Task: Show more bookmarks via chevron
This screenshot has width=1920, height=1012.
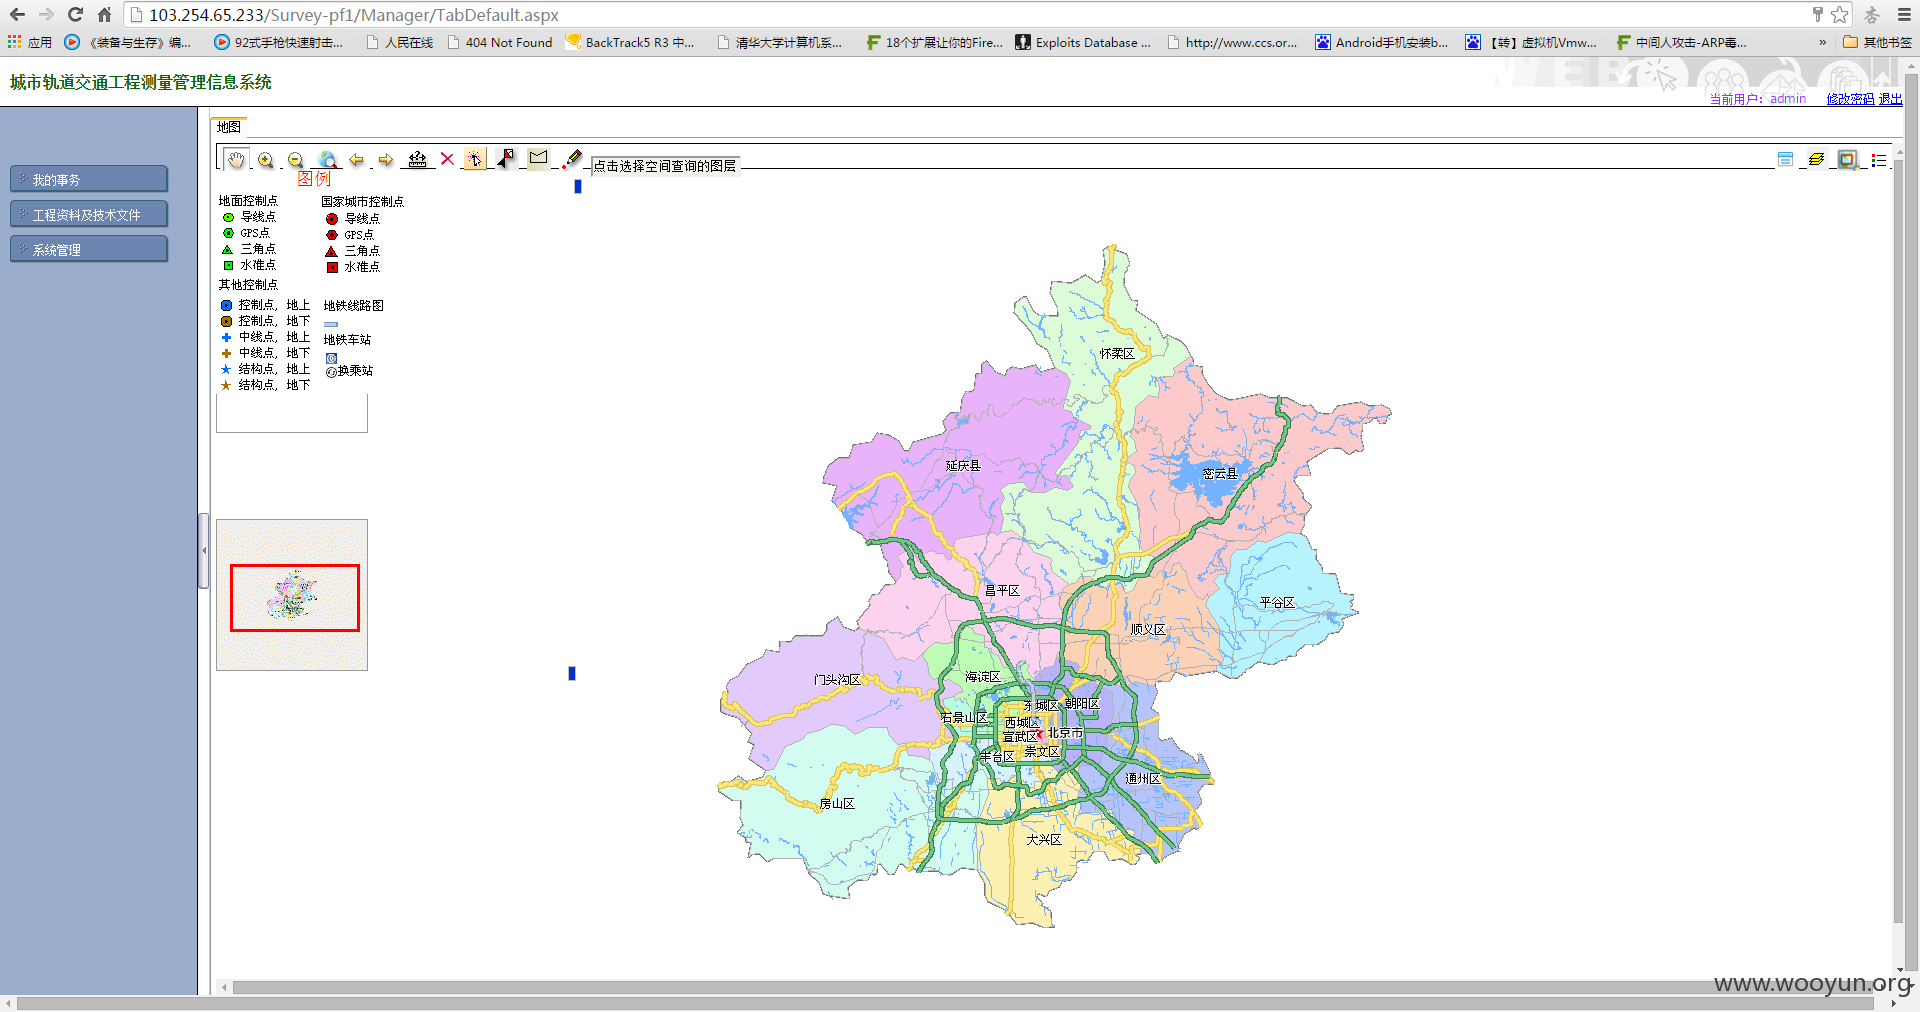Action: click(x=1822, y=42)
